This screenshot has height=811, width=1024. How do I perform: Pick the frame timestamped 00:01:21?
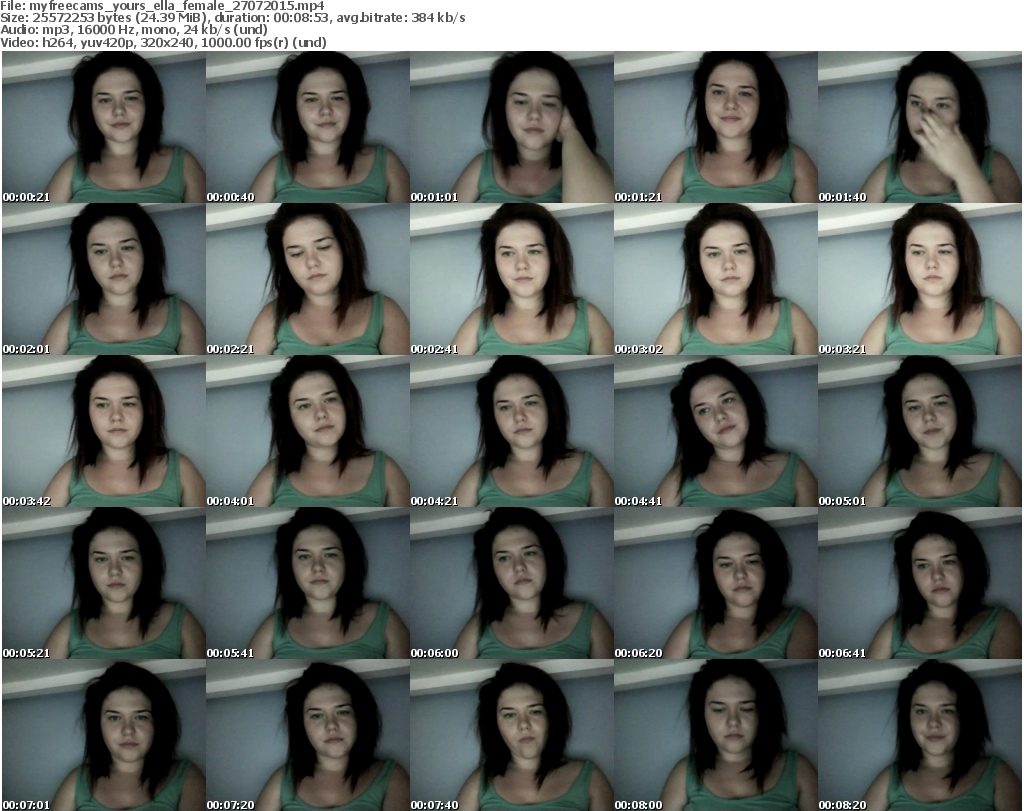click(716, 127)
